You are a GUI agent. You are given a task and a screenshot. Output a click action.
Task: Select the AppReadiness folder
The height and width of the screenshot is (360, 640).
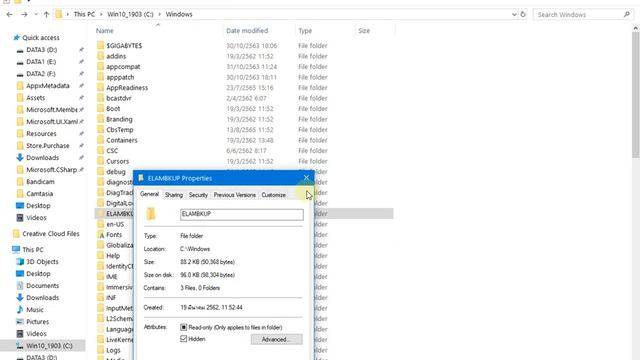point(127,88)
